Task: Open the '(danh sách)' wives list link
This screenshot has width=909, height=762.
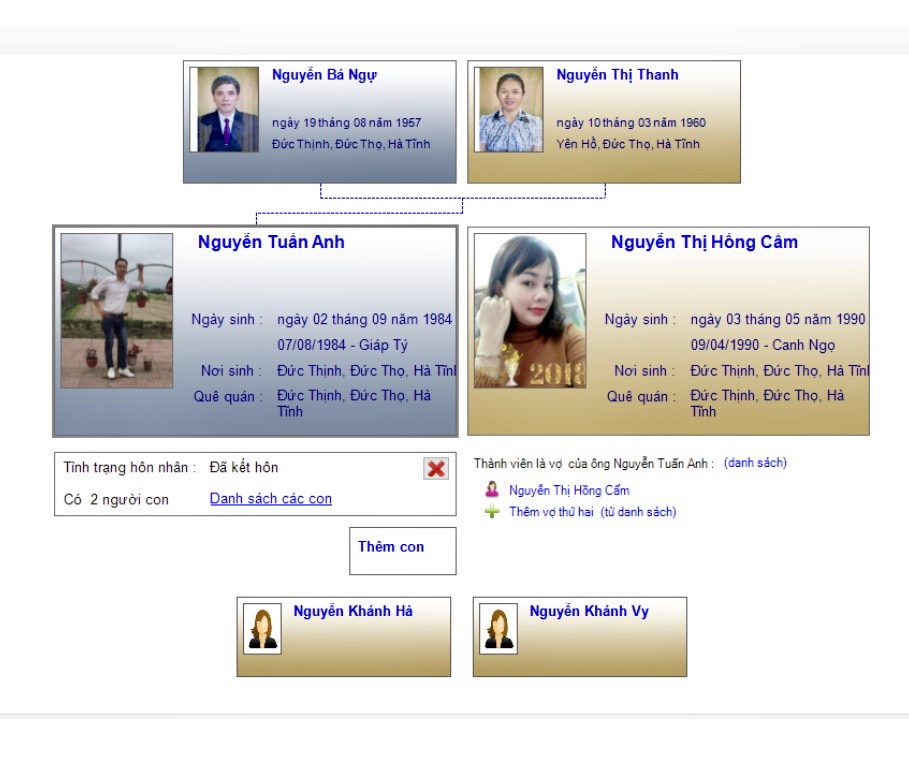Action: click(755, 463)
